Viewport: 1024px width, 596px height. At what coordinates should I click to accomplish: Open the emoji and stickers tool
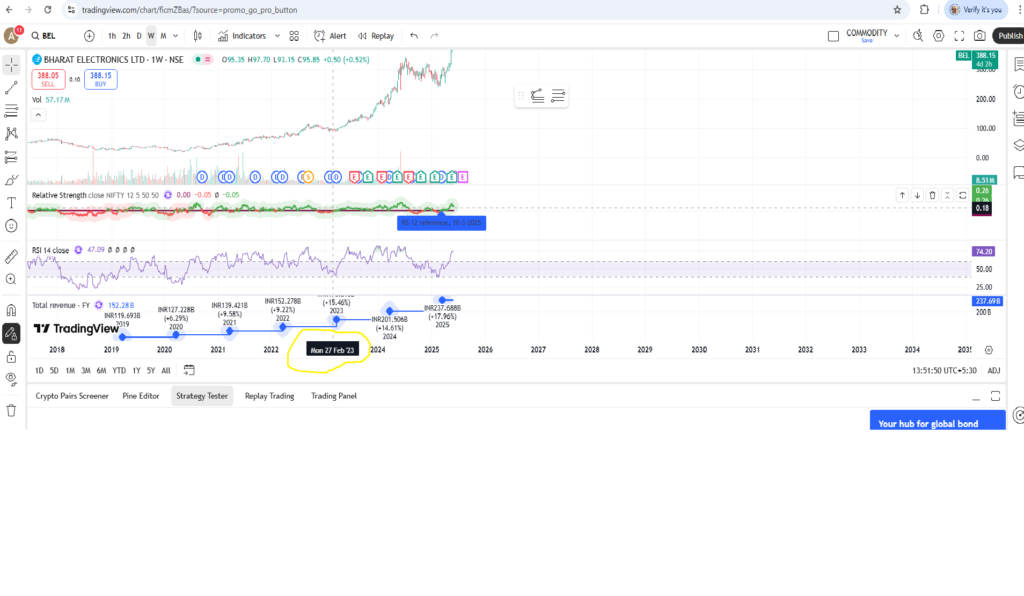point(11,226)
